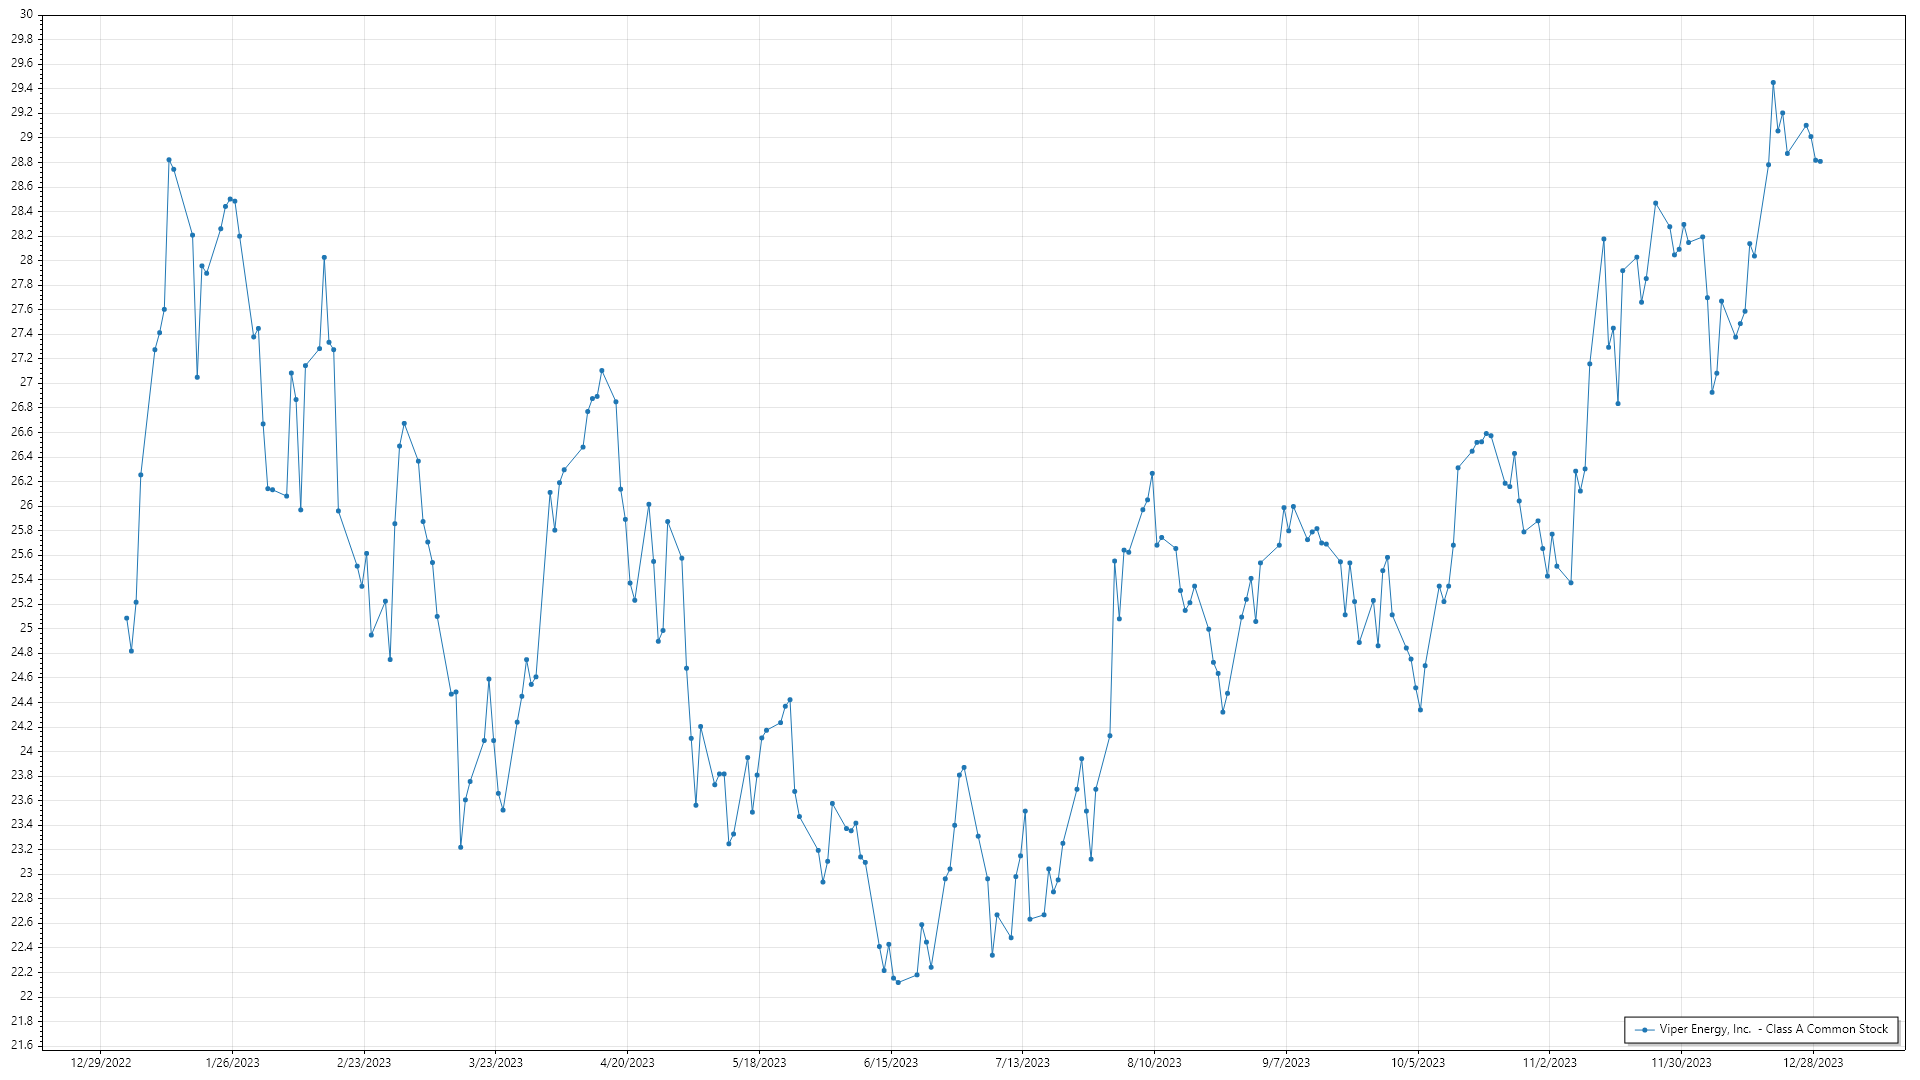Click the highest data point near 29.4

pos(1773,83)
